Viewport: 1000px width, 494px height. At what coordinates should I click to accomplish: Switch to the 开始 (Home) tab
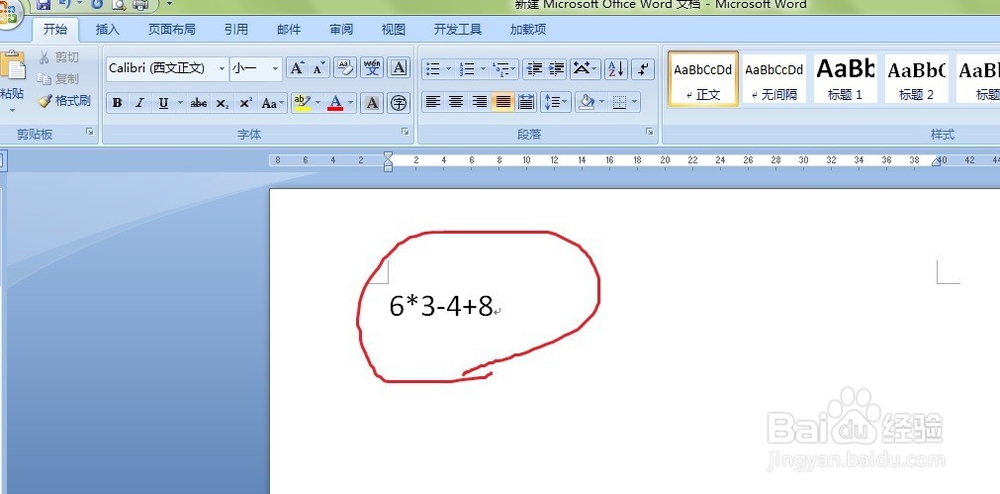(55, 29)
